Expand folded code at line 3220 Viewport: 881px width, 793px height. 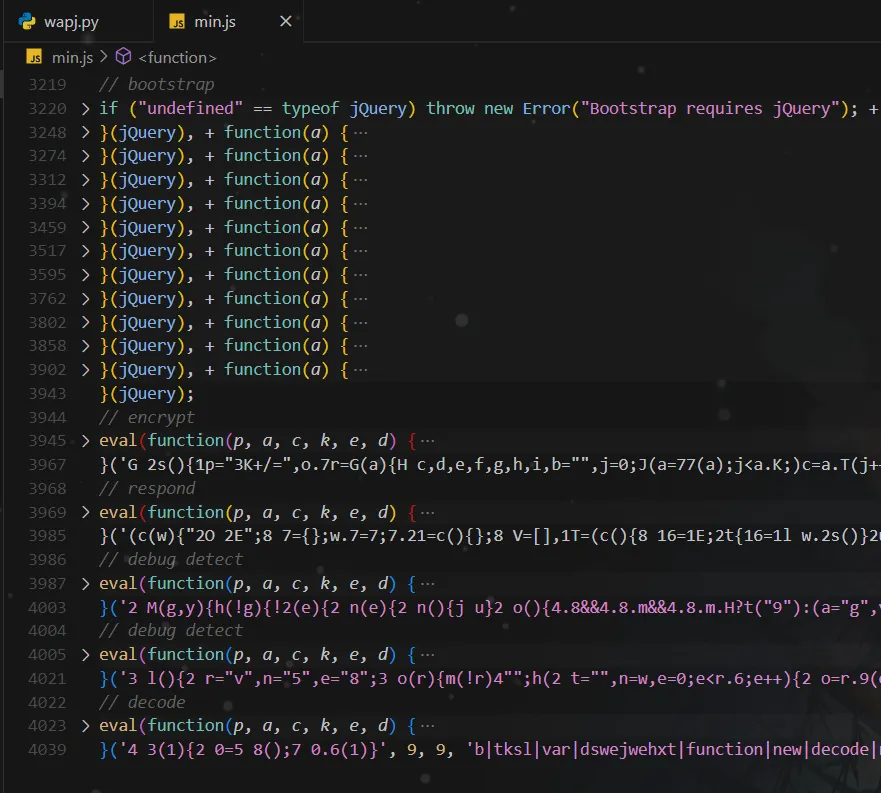85,108
